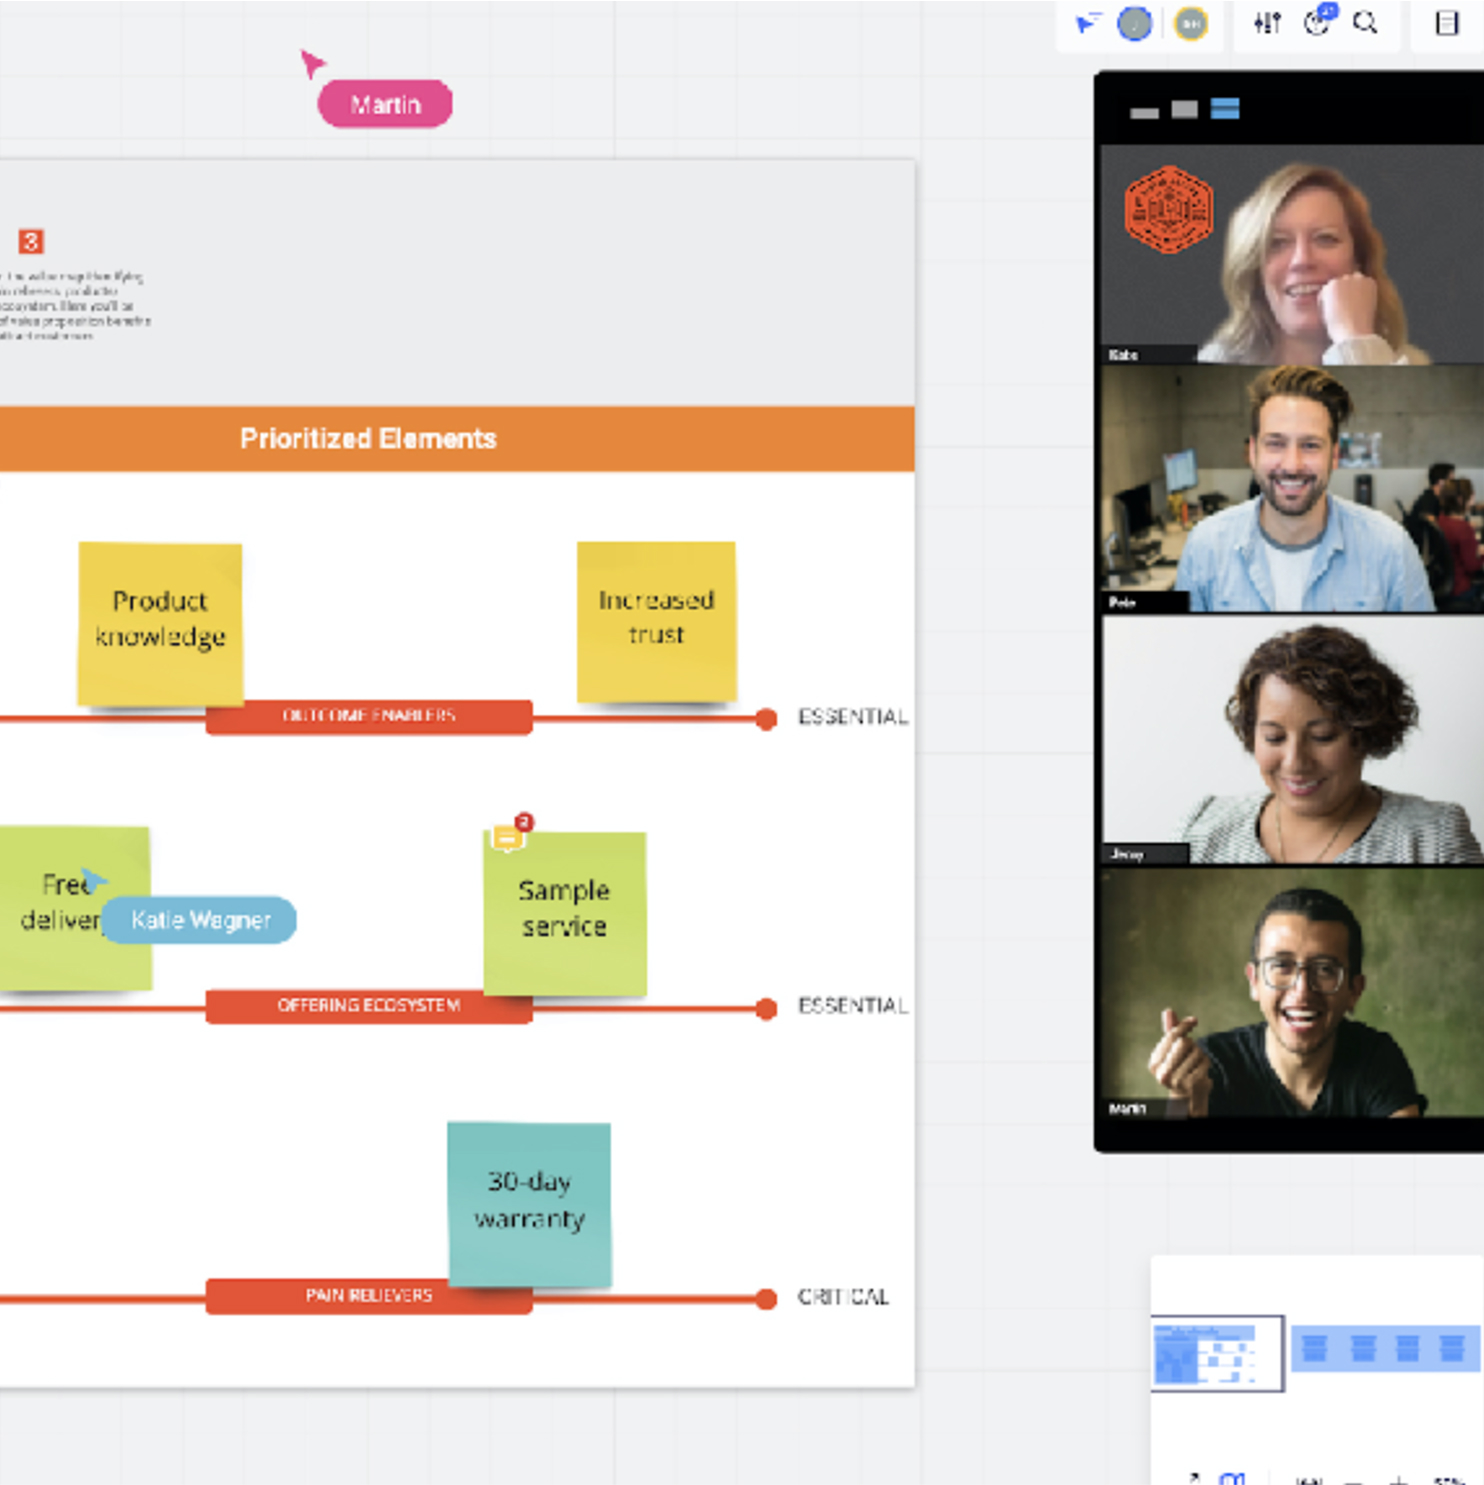Click the Pain Relievers label
1484x1485 pixels.
click(x=369, y=1296)
